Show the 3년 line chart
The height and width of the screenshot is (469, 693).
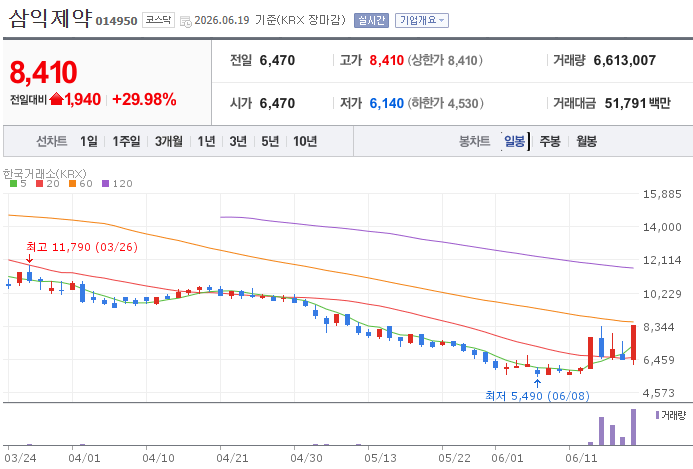238,141
